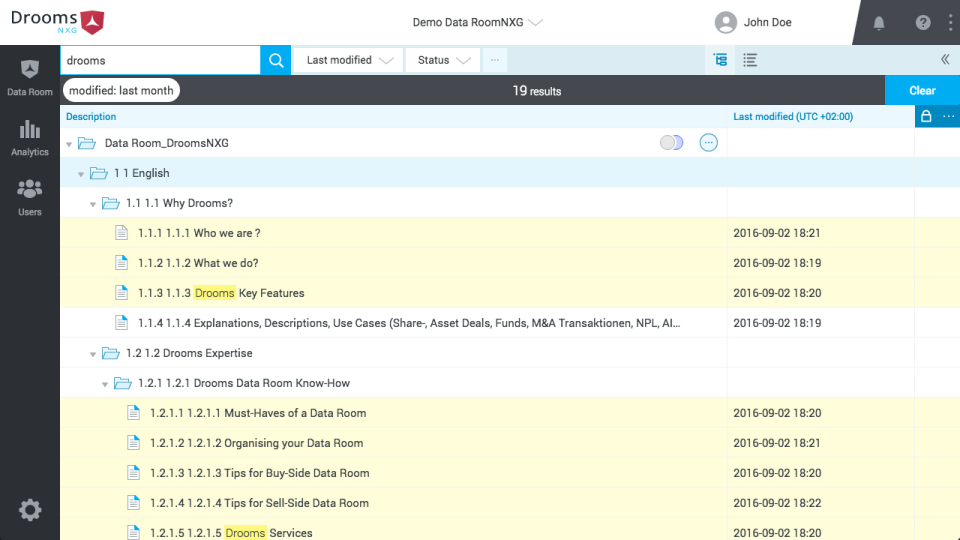Screen dimensions: 960x540
Task: Open the Analytics sidebar section
Action: [x=29, y=138]
